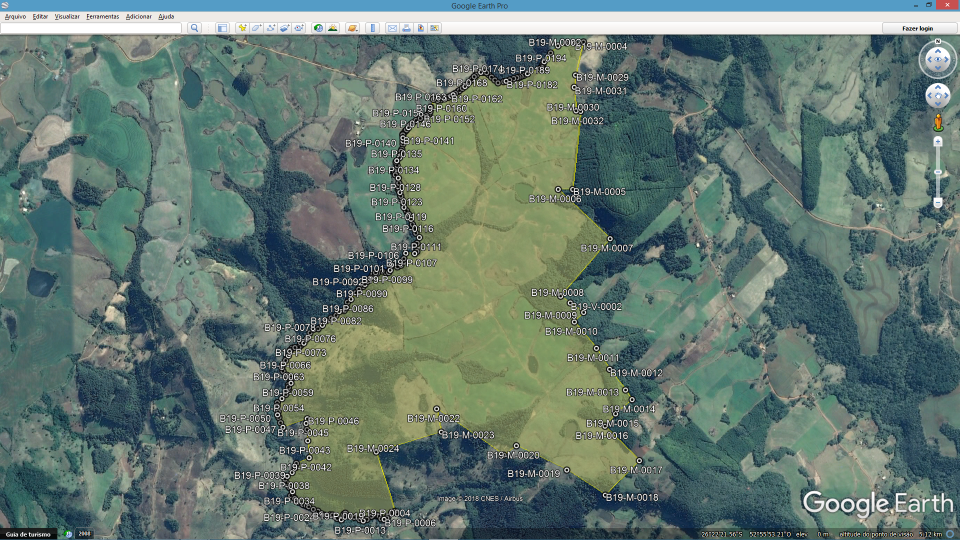Screen dimensions: 960x540
Task: Click the Print icon
Action: (406, 28)
